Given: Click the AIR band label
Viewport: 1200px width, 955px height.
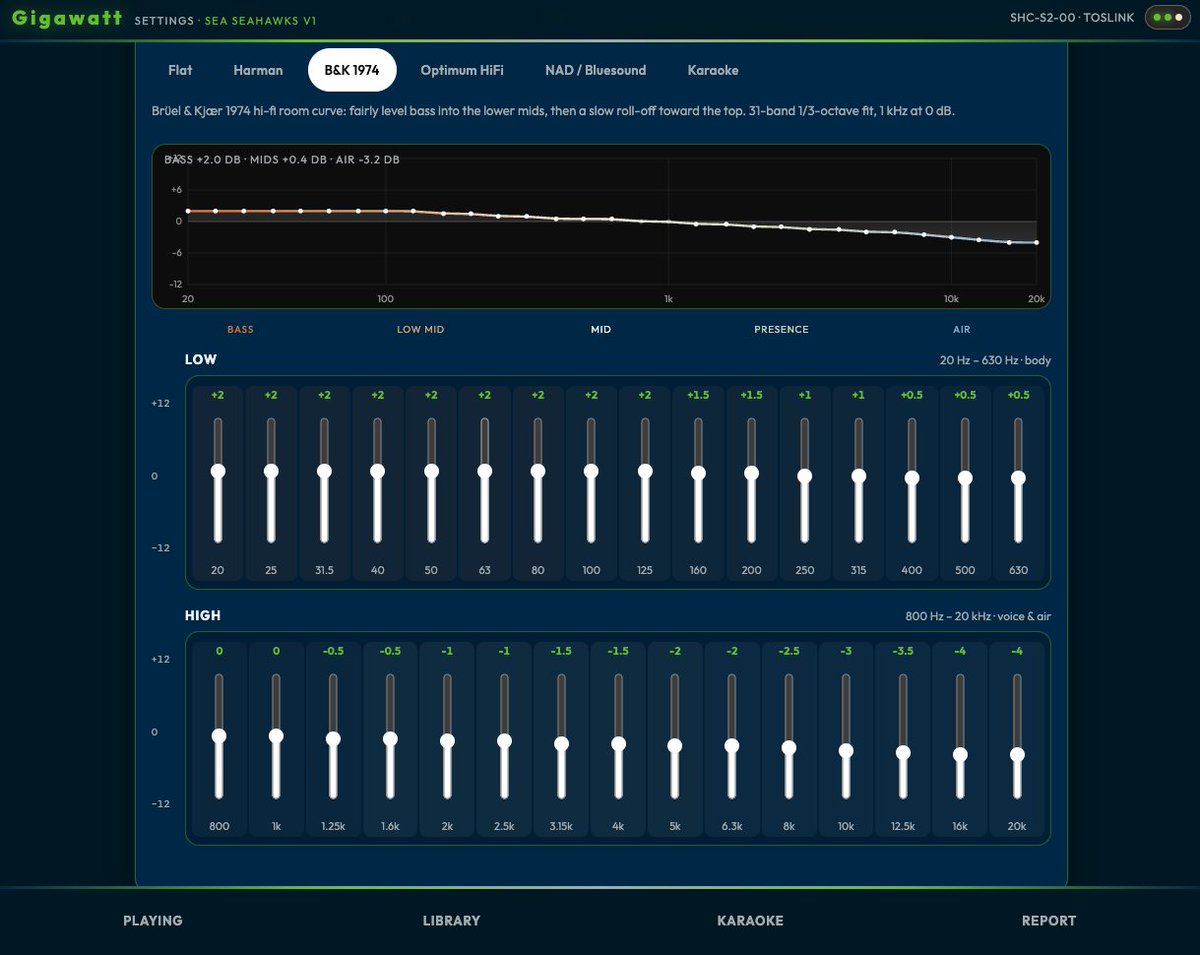Looking at the screenshot, I should pyautogui.click(x=961, y=329).
